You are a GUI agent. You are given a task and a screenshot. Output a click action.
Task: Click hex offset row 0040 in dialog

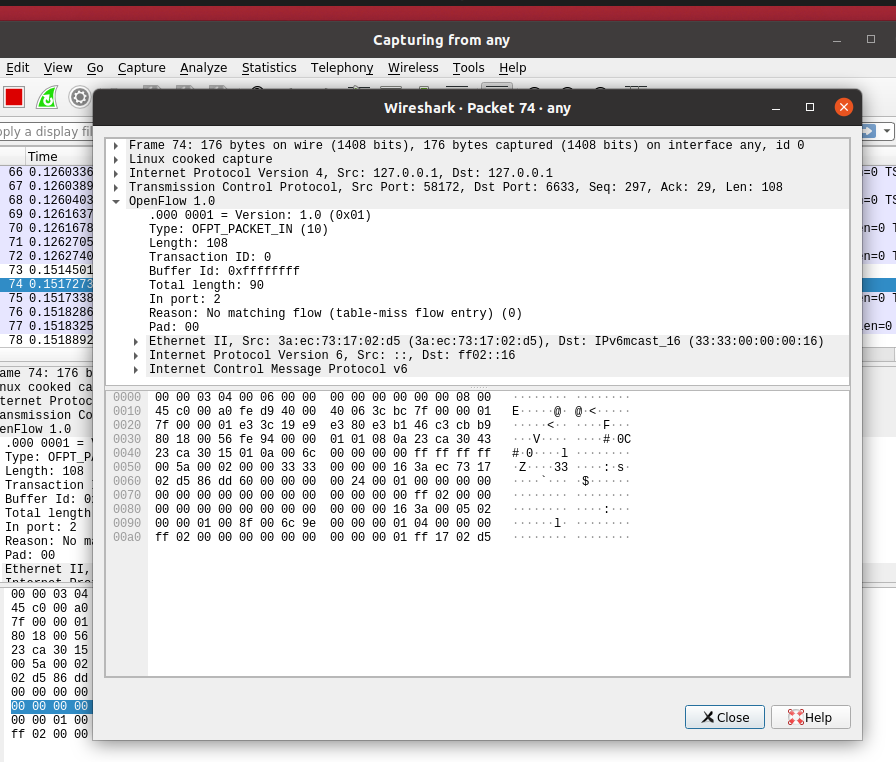tap(127, 453)
